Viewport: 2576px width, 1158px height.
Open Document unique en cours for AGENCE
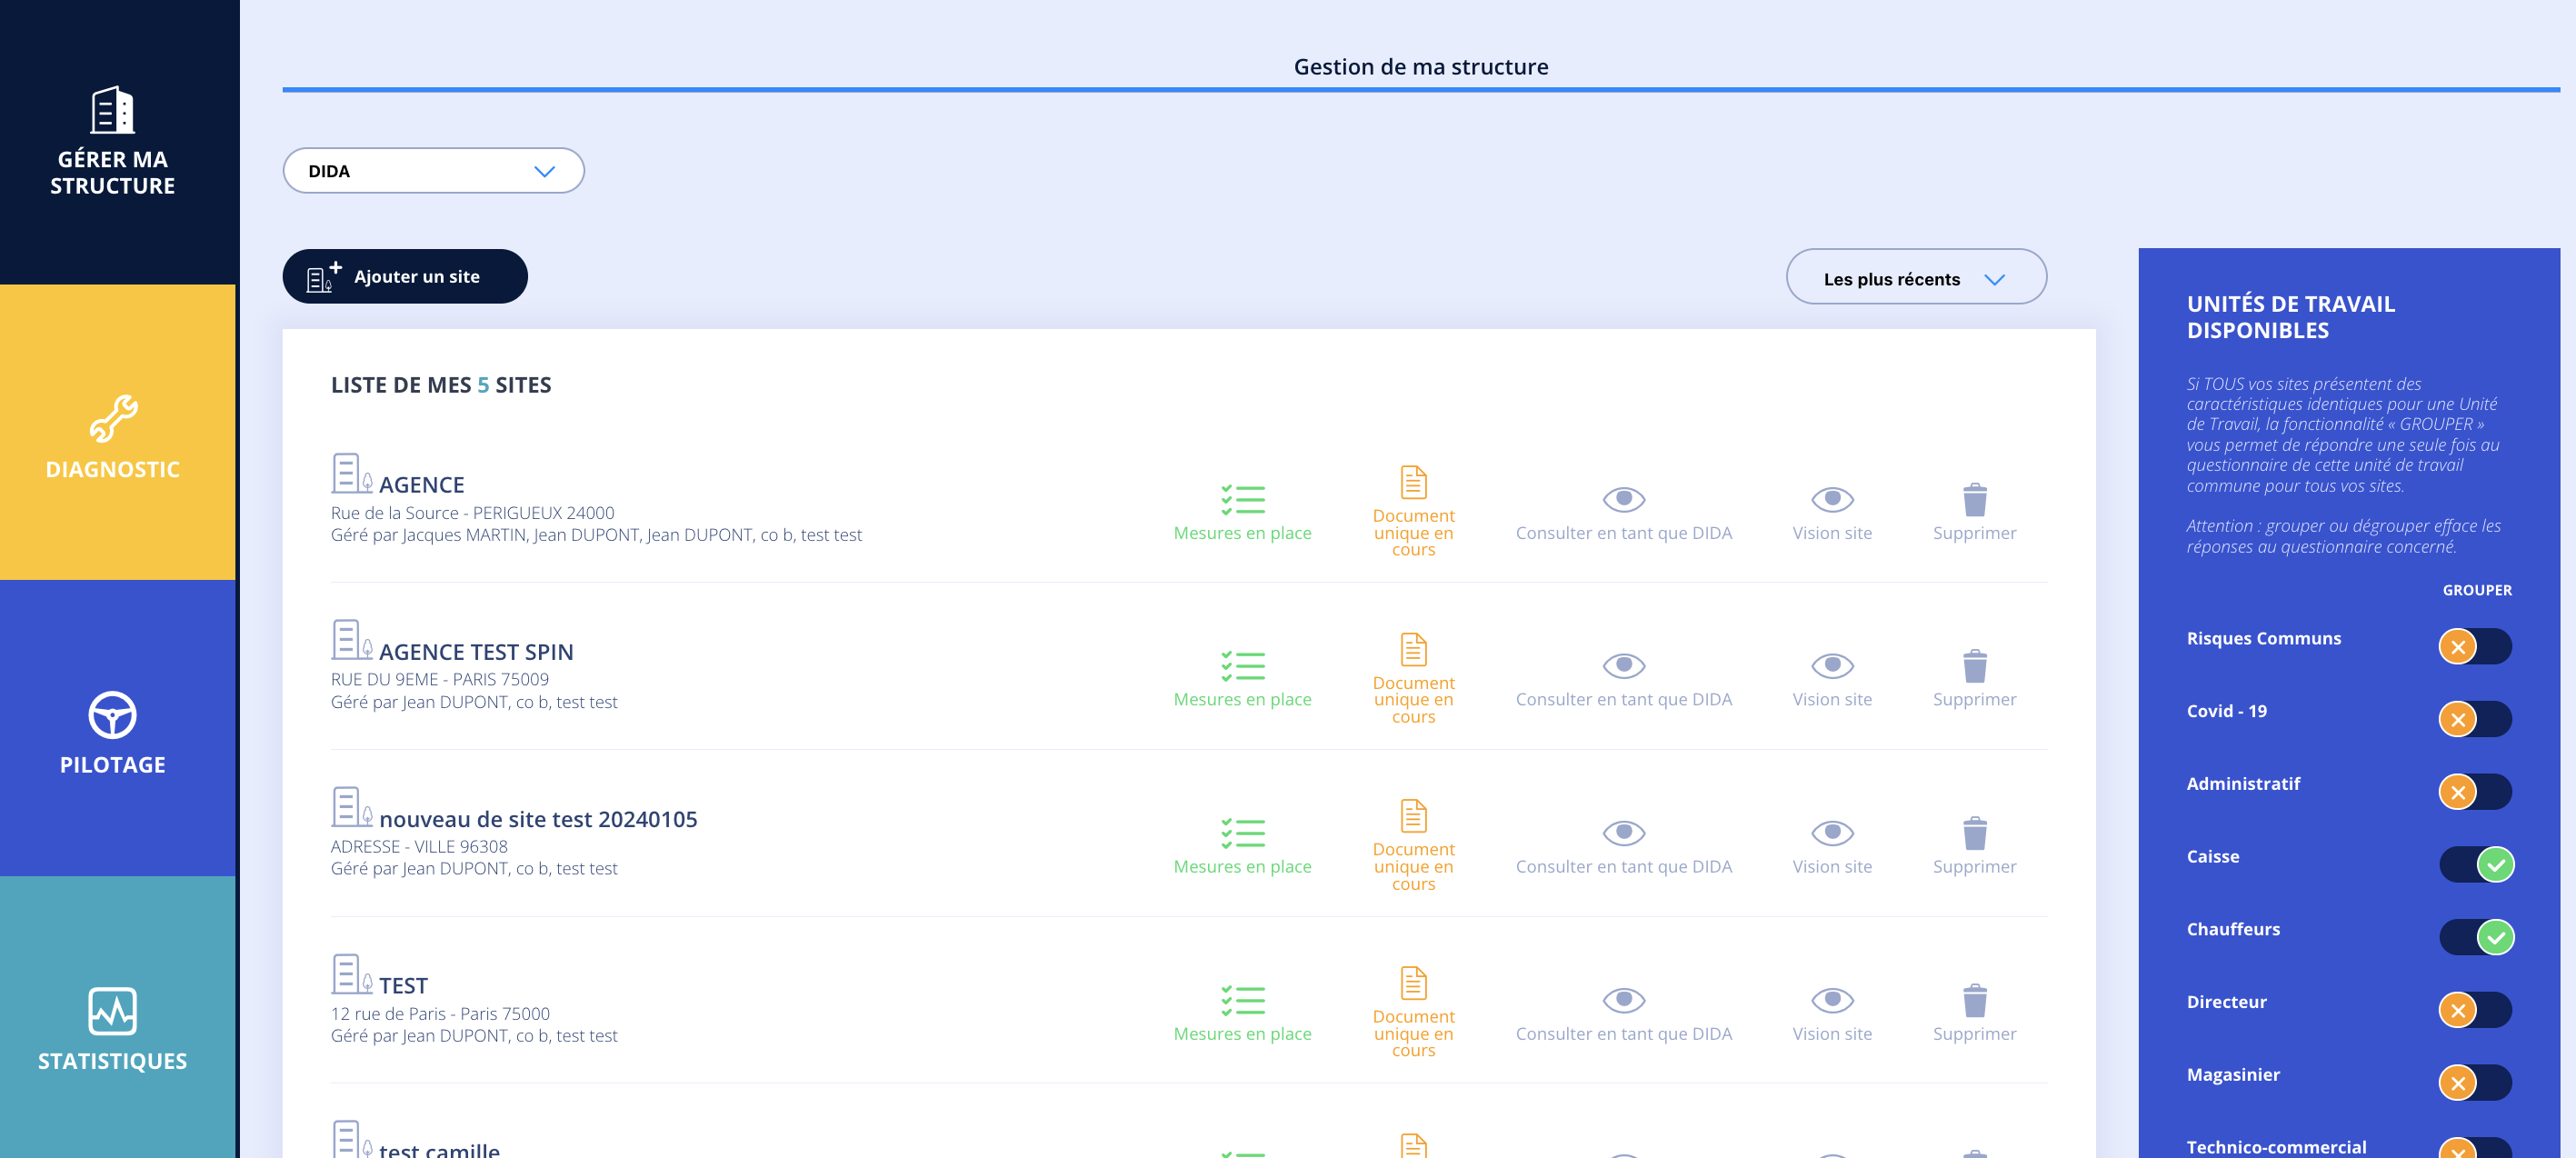coord(1413,511)
